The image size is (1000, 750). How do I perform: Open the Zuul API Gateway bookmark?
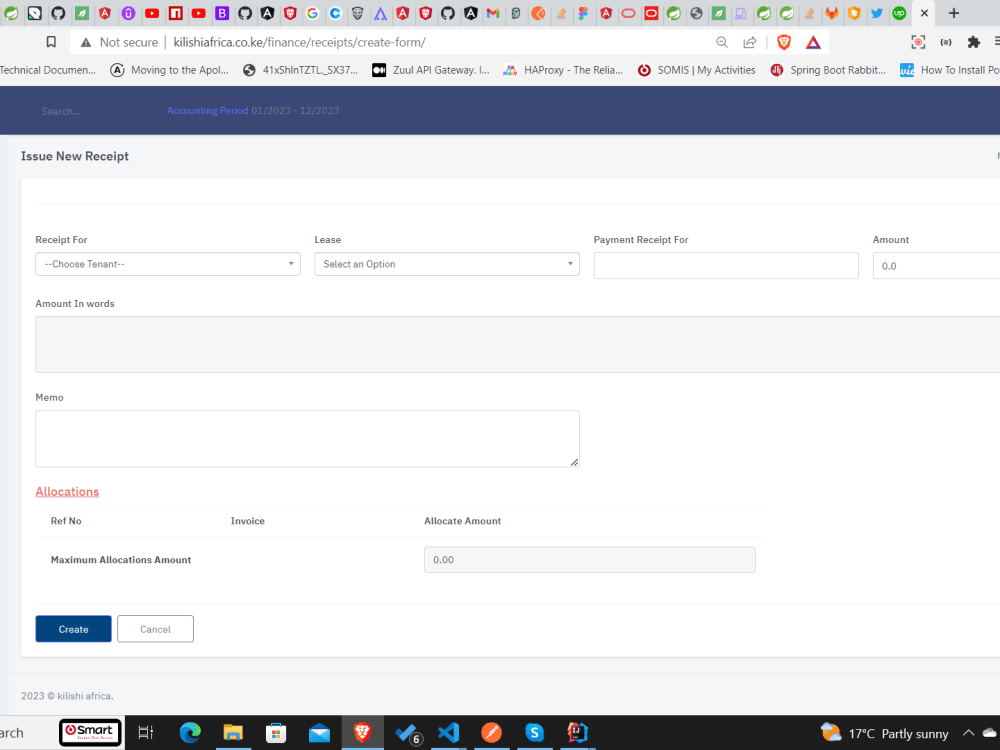click(431, 70)
